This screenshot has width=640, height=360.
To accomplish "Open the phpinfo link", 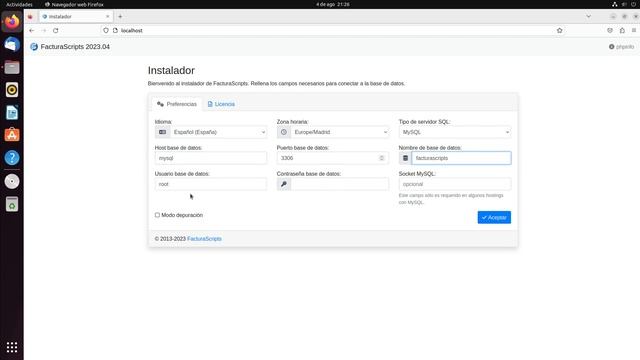I will [622, 47].
